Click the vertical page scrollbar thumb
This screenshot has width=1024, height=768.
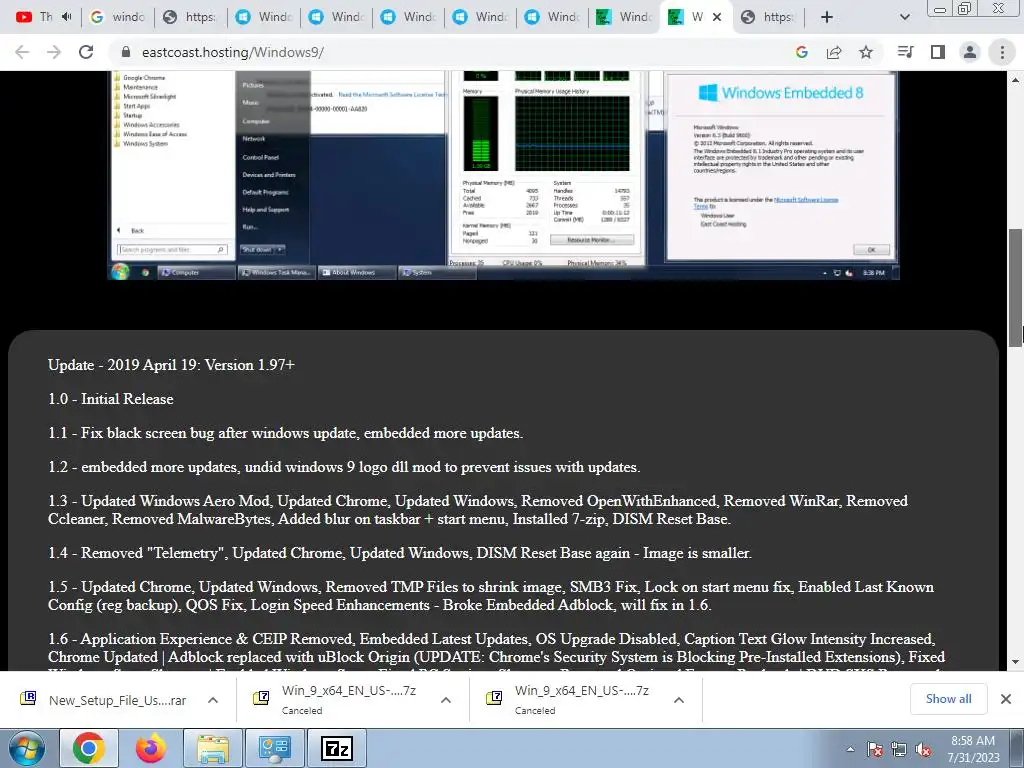[x=1016, y=287]
